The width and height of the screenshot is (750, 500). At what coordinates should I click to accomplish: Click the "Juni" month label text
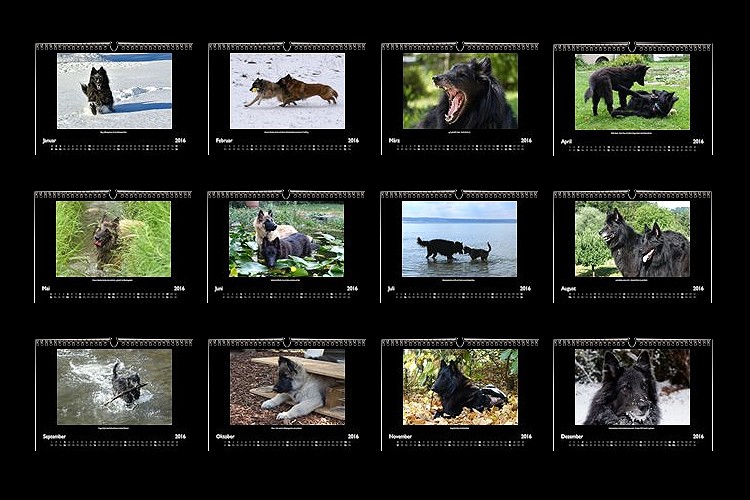[x=220, y=288]
